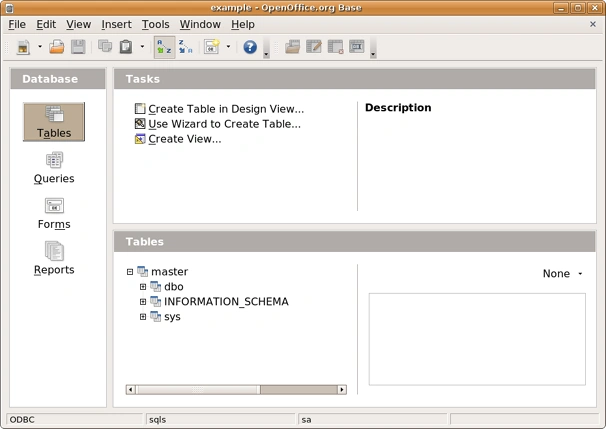The height and width of the screenshot is (429, 606).
Task: Collapse the master tree node
Action: [130, 272]
